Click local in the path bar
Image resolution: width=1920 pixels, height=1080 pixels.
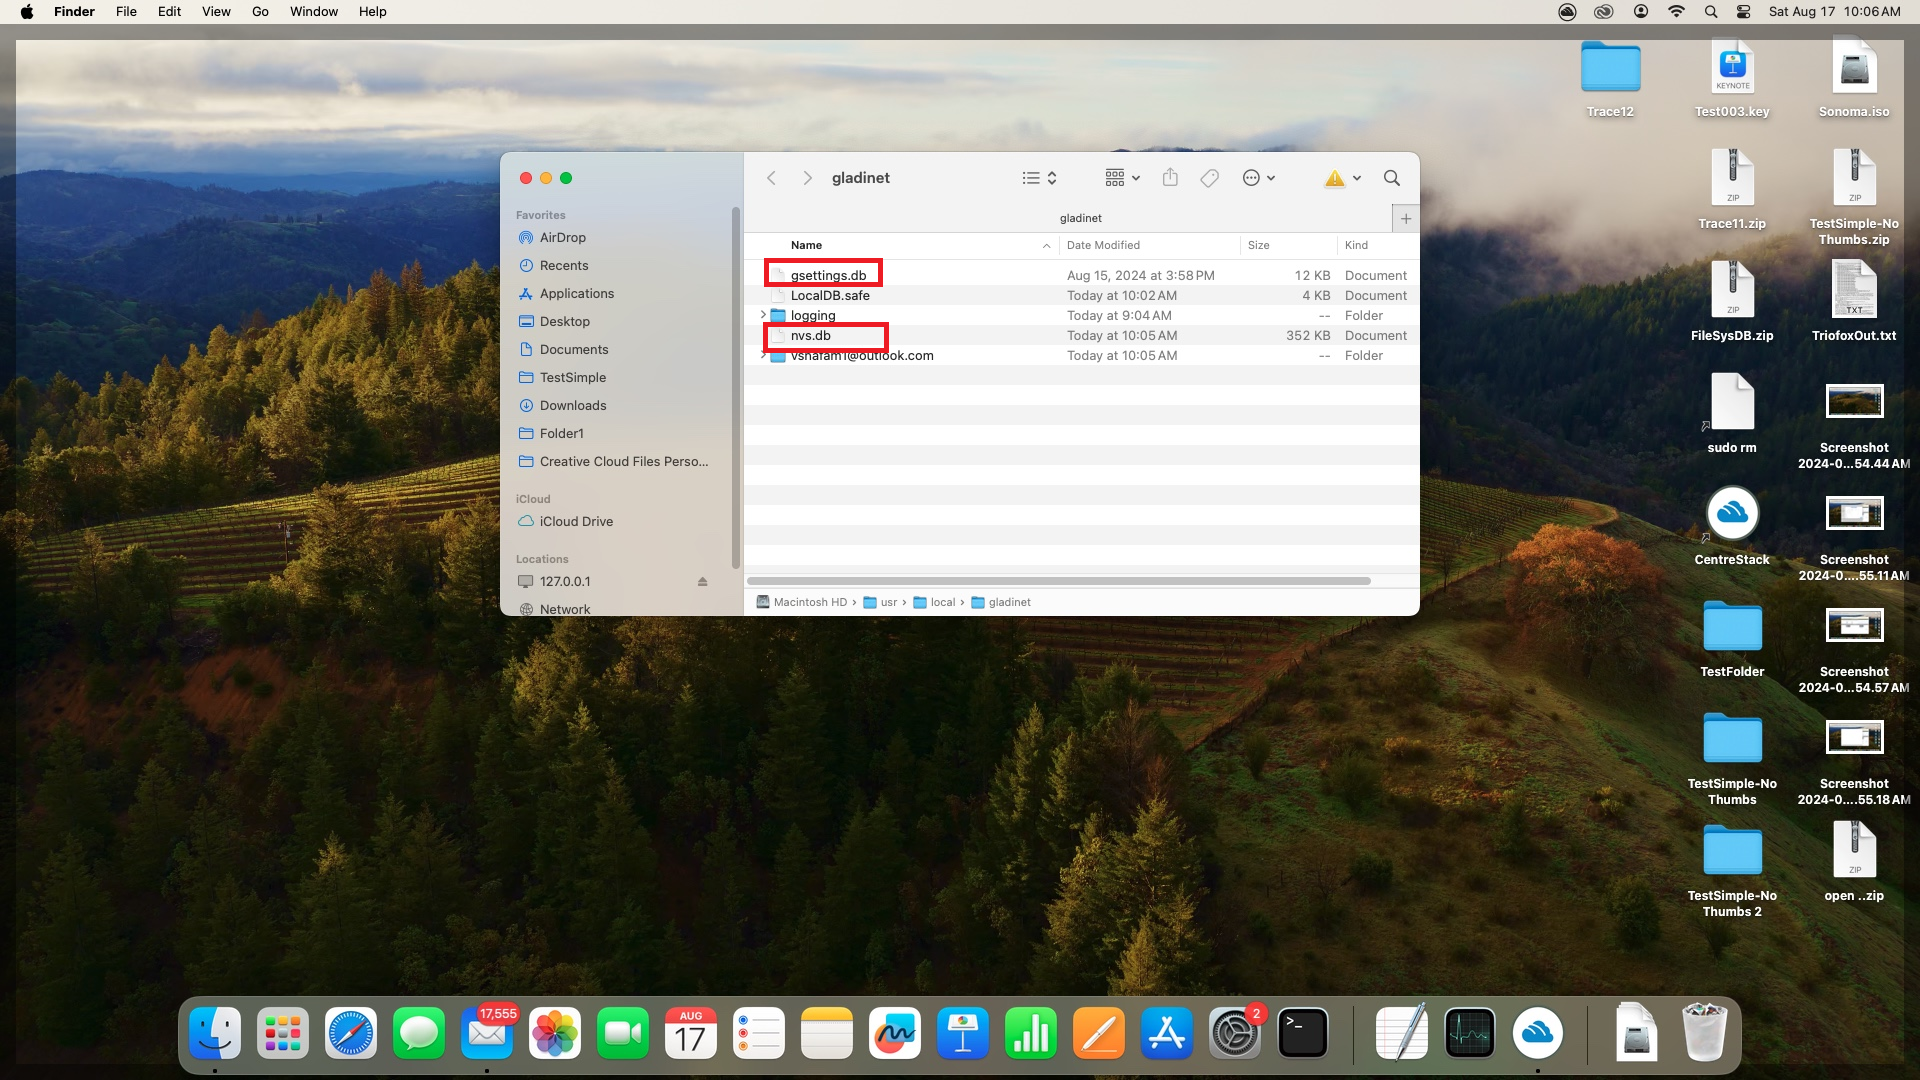pyautogui.click(x=934, y=602)
